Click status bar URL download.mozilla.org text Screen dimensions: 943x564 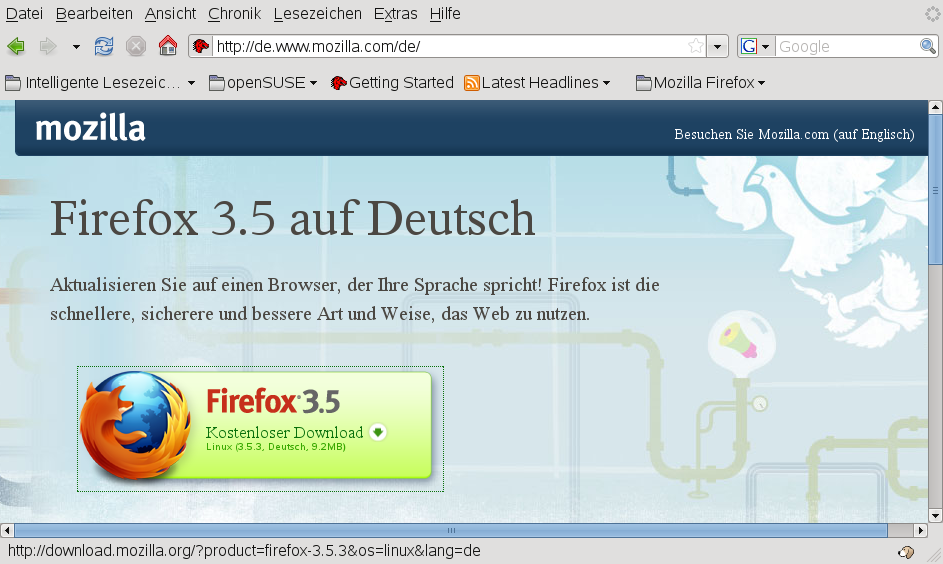[244, 551]
